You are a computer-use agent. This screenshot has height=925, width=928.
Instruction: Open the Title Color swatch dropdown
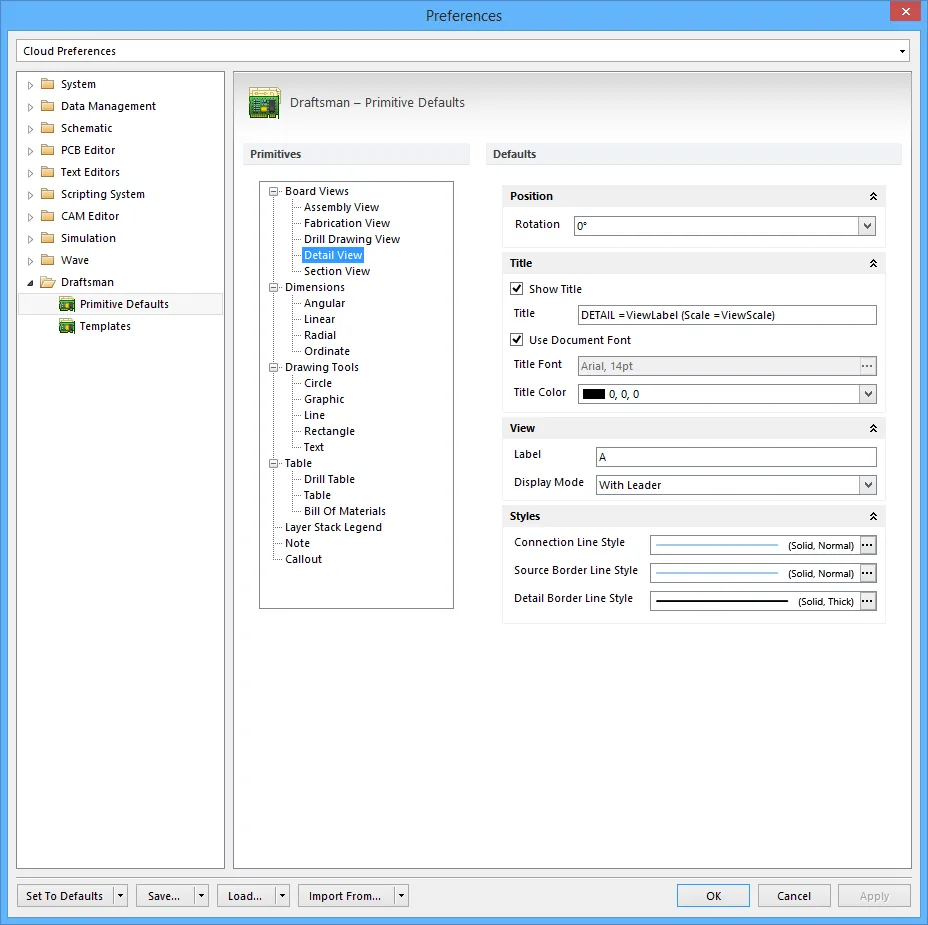(868, 394)
